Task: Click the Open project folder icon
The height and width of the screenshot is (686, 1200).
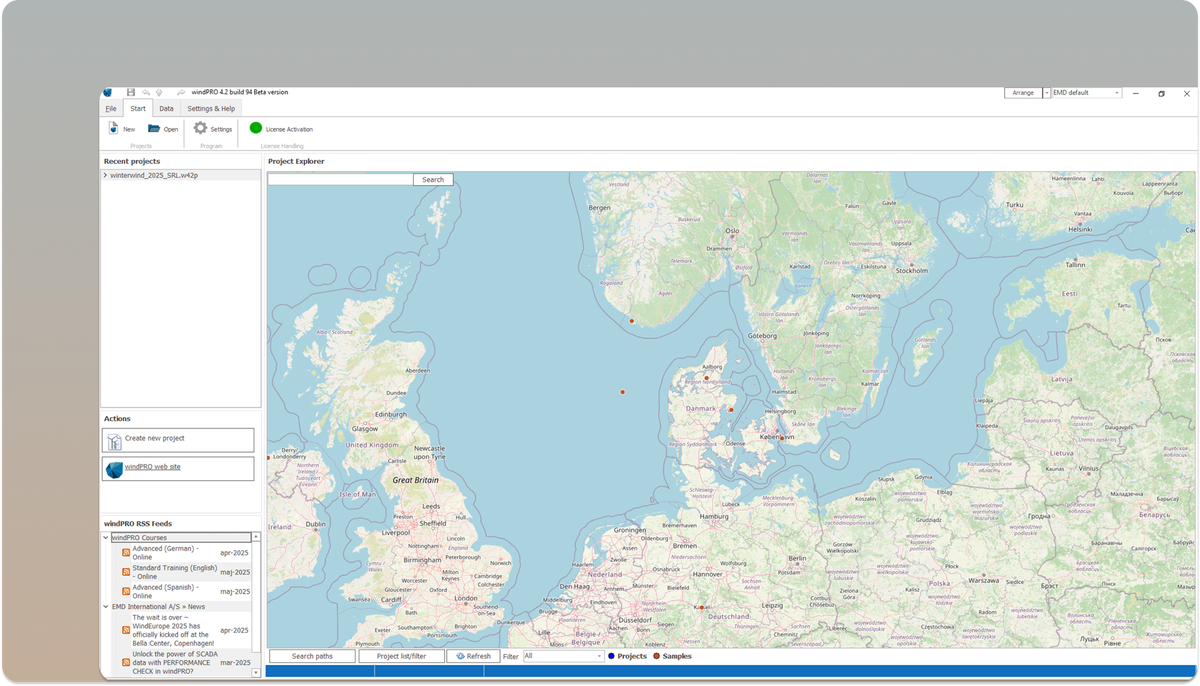Action: (152, 128)
